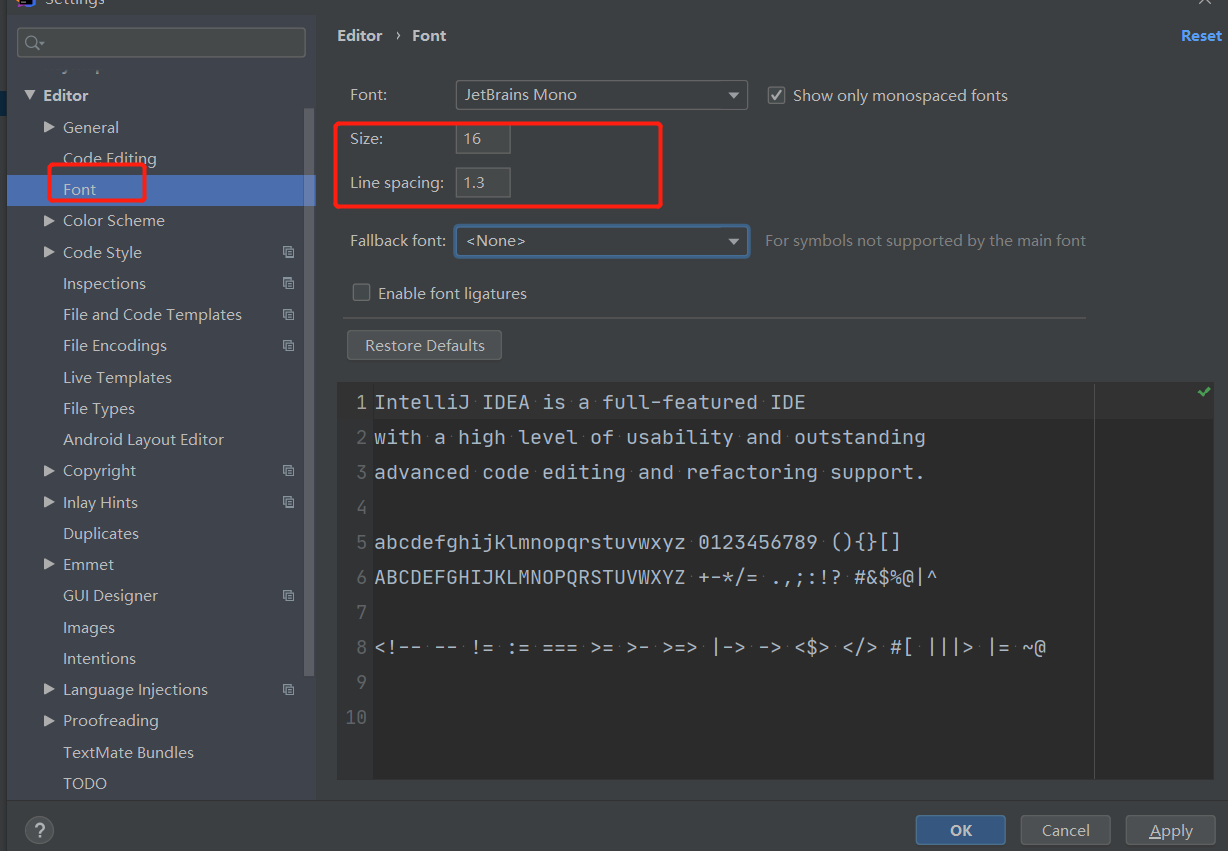Screen dimensions: 1228x851
Task: Expand the Emmet node
Action: 49,564
